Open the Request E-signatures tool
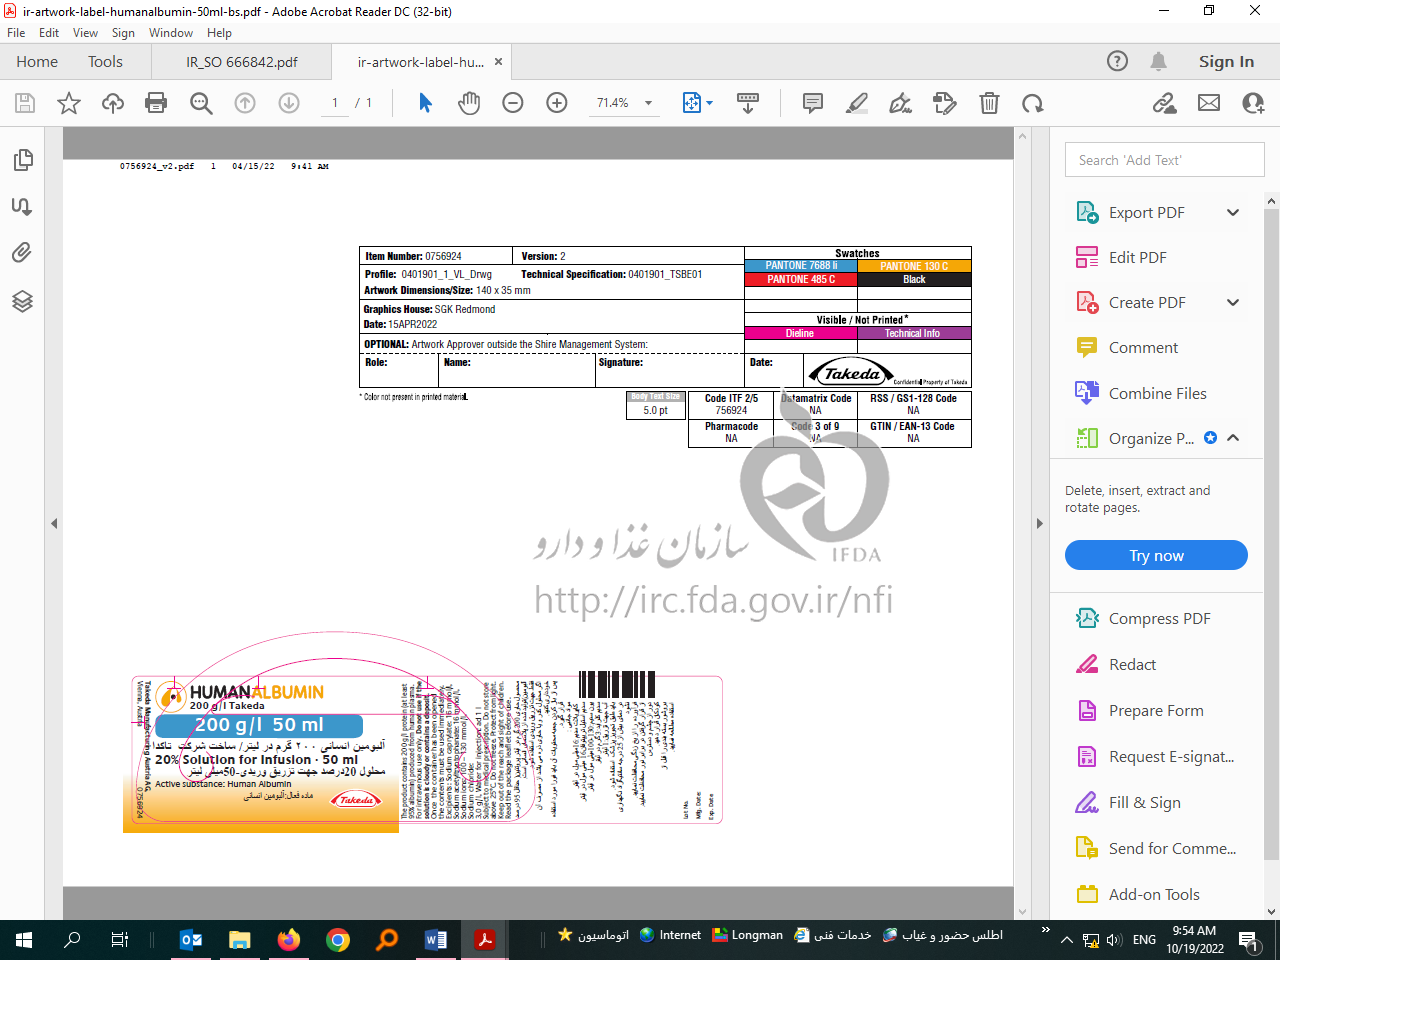The height and width of the screenshot is (1024, 1428). coord(1157,756)
